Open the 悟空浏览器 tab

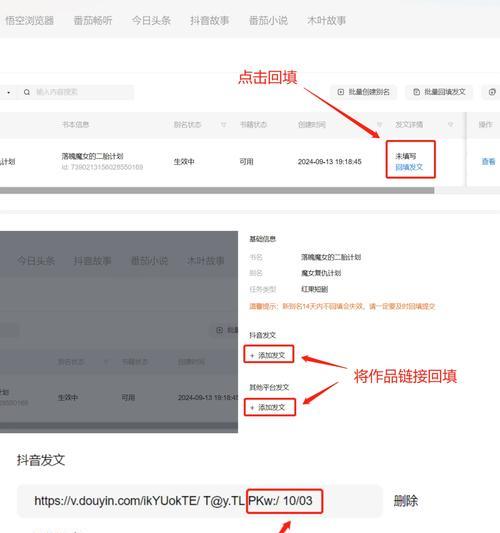(x=30, y=21)
